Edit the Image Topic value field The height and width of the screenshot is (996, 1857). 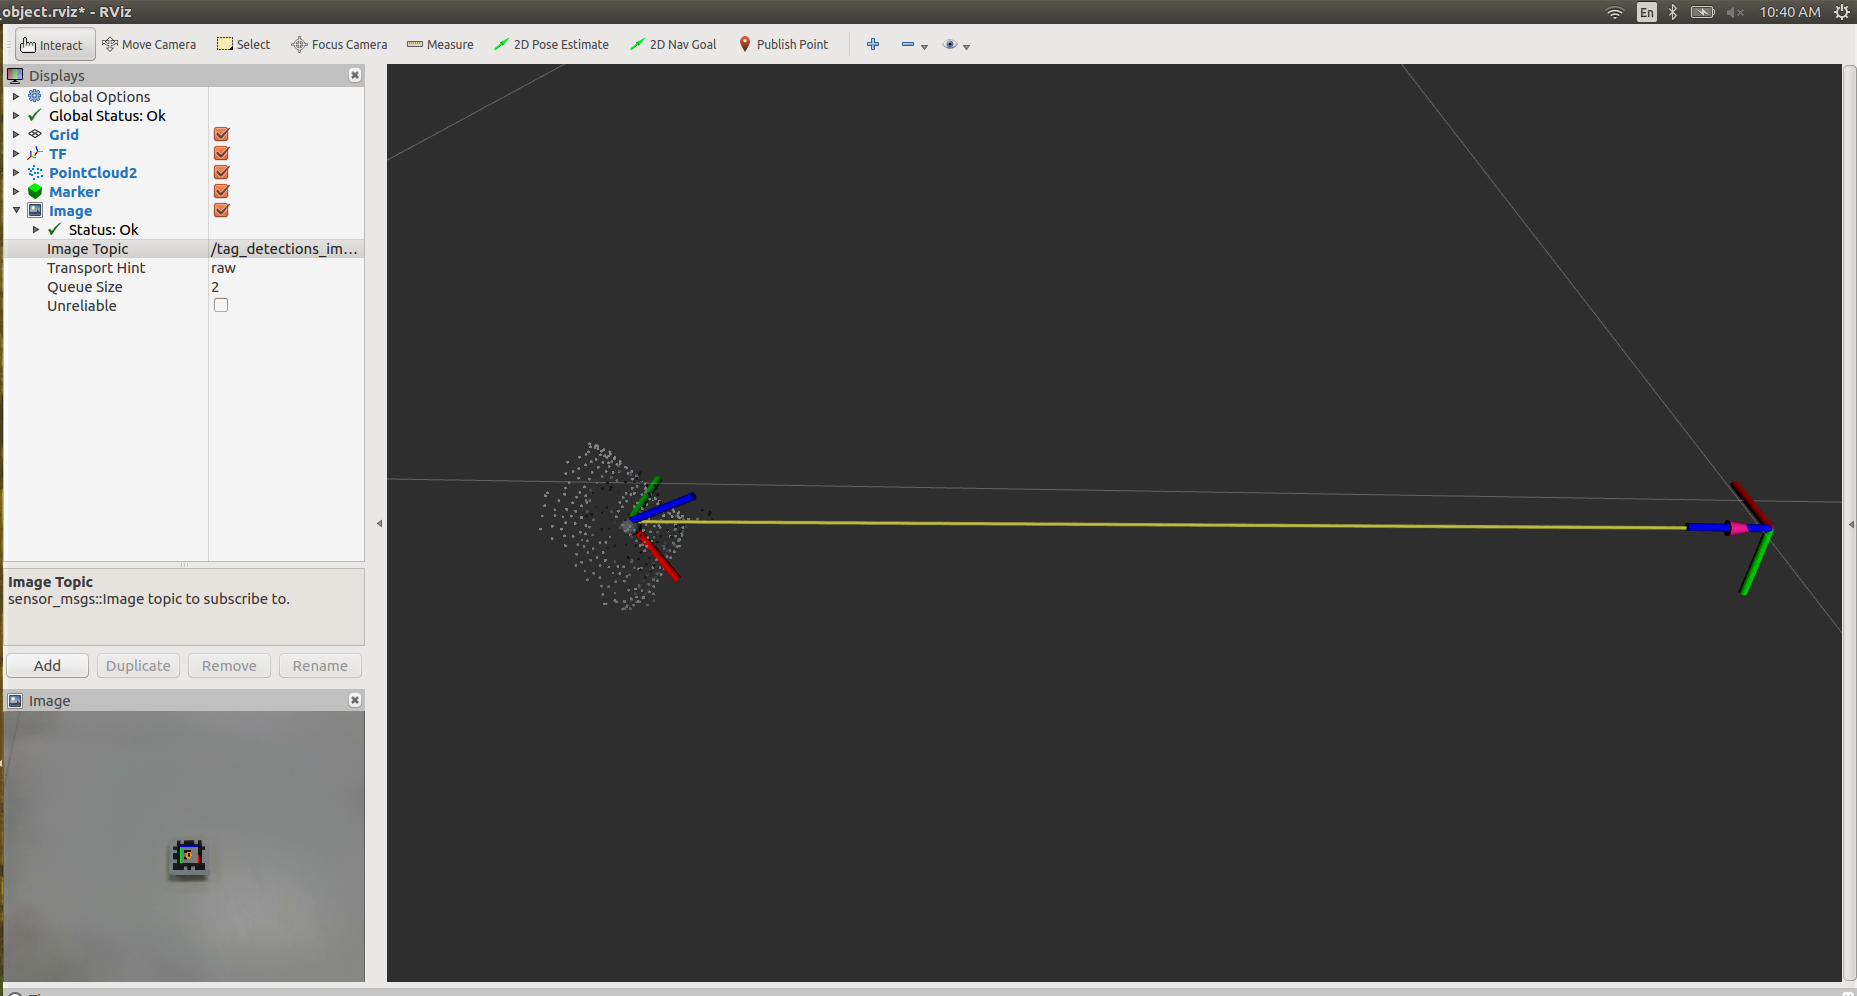pyautogui.click(x=285, y=248)
